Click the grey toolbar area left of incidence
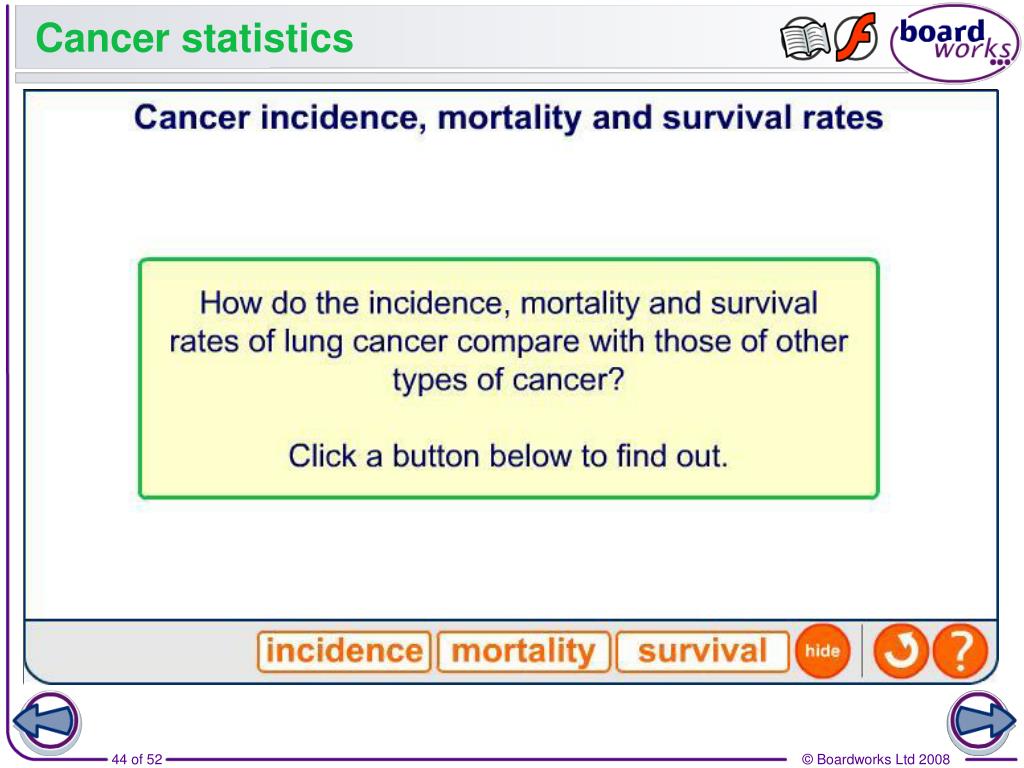This screenshot has height=768, width=1024. [x=140, y=651]
